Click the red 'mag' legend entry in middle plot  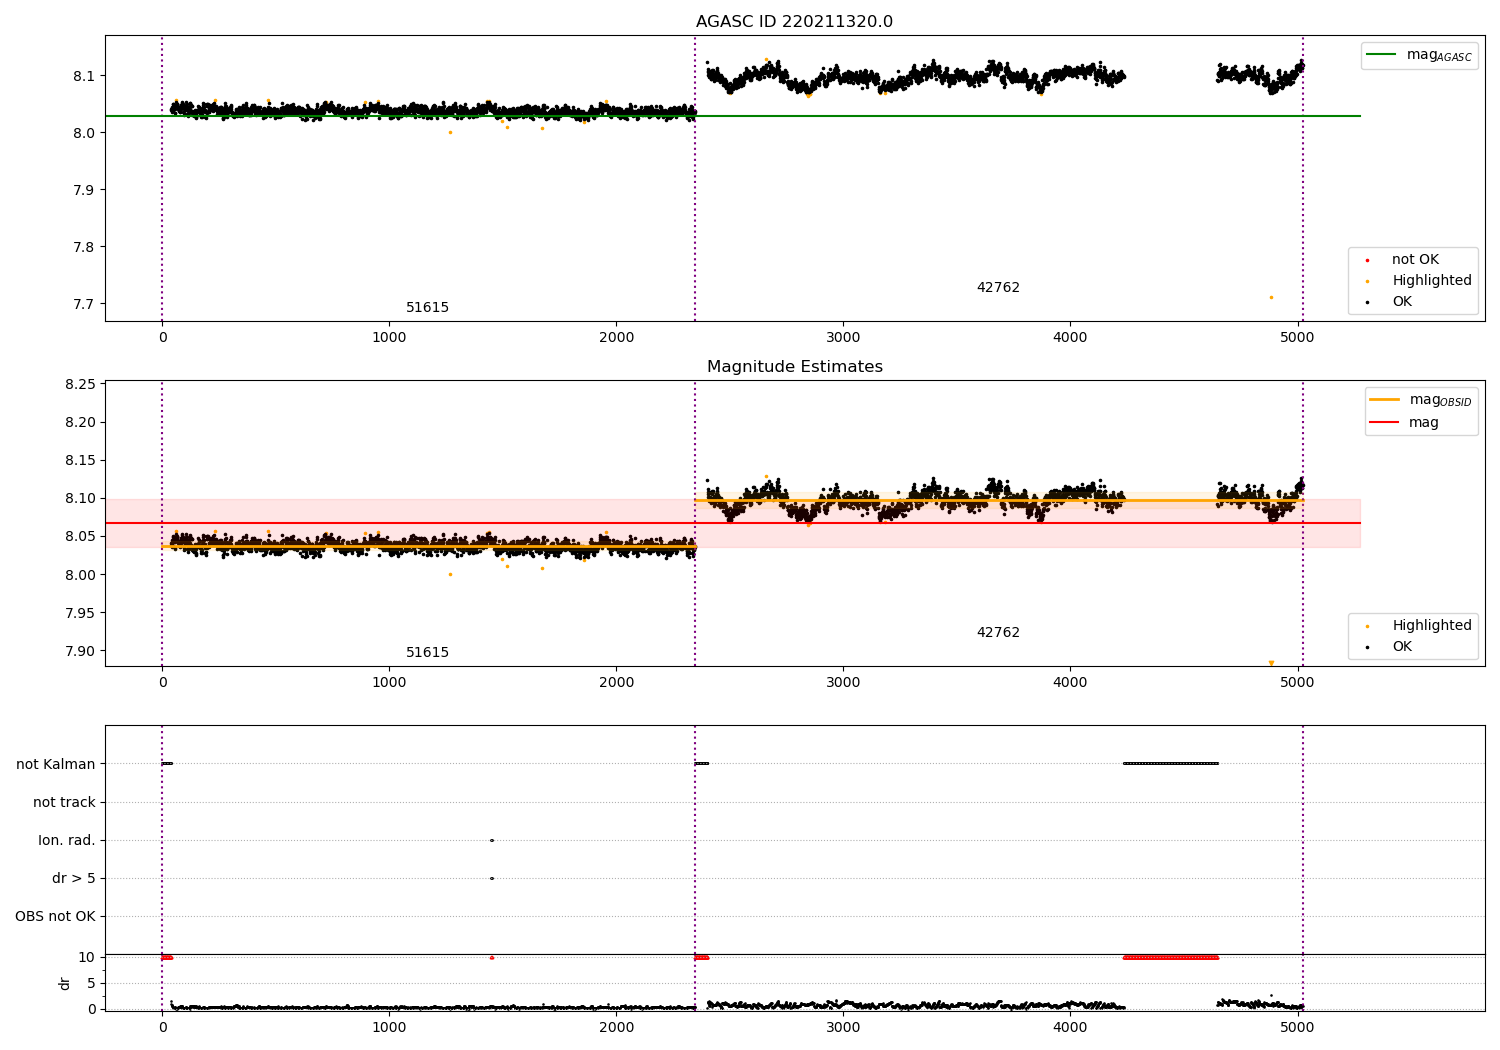point(1404,422)
